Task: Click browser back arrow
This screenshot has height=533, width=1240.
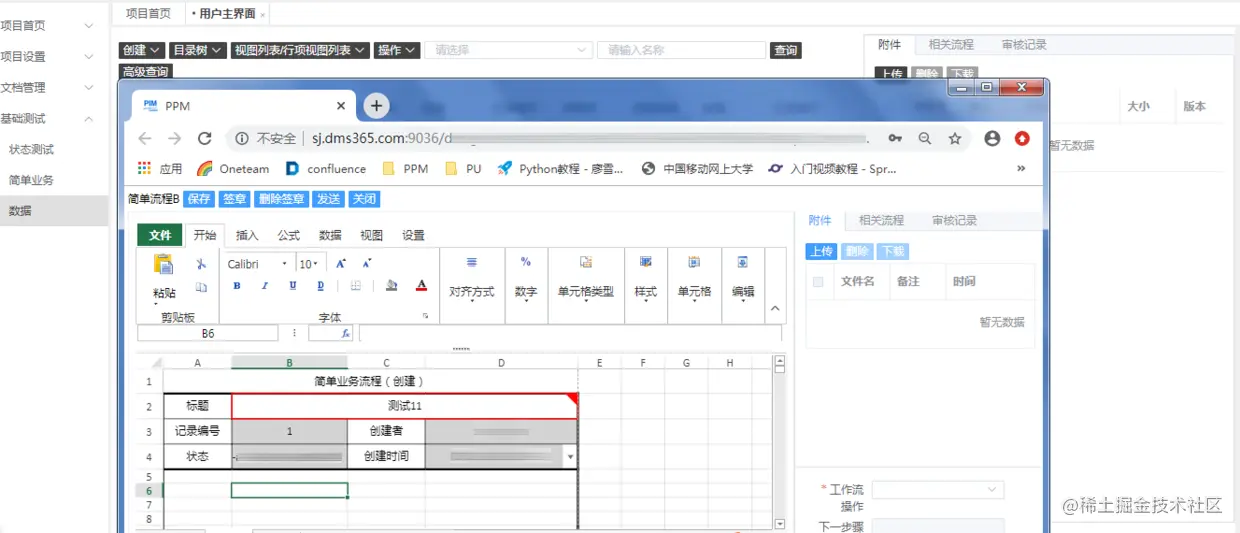Action: coord(145,139)
